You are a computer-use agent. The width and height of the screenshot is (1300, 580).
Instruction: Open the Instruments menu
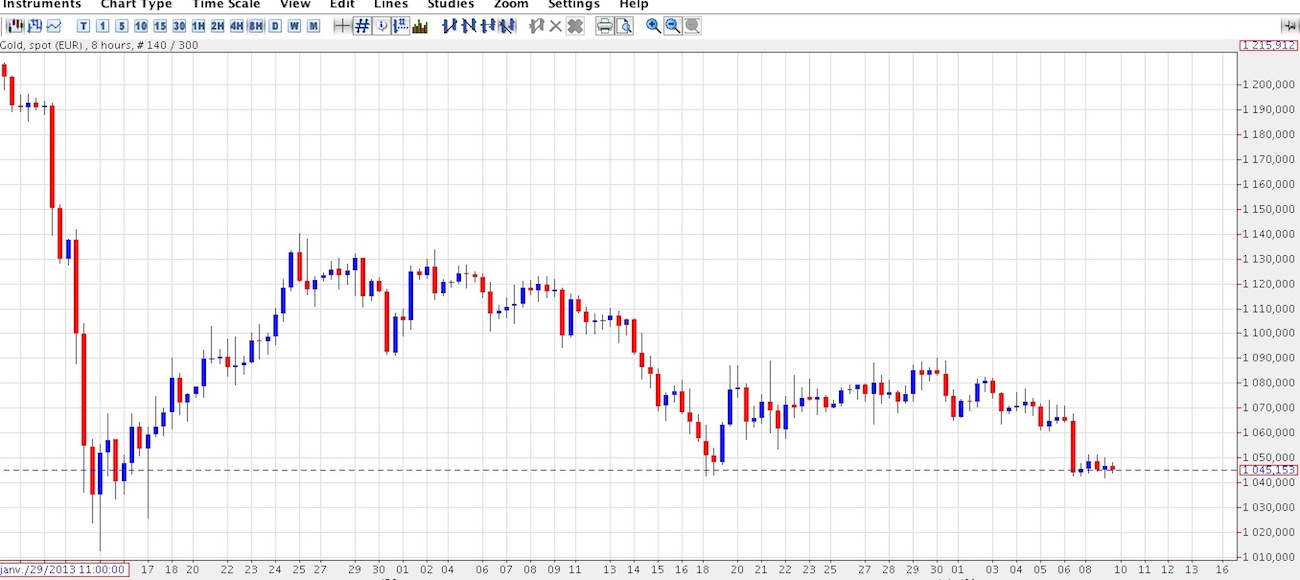(x=42, y=4)
